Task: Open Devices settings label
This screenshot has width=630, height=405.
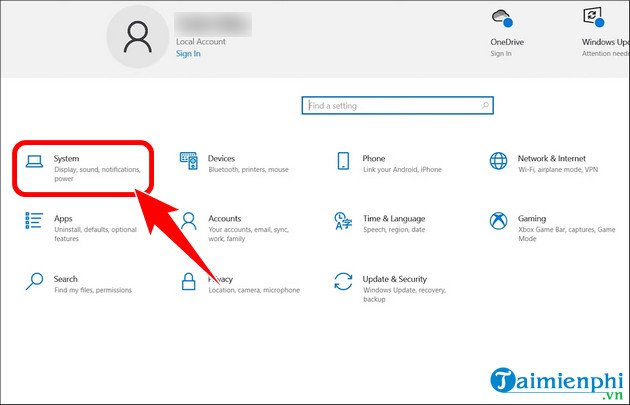Action: (x=221, y=158)
